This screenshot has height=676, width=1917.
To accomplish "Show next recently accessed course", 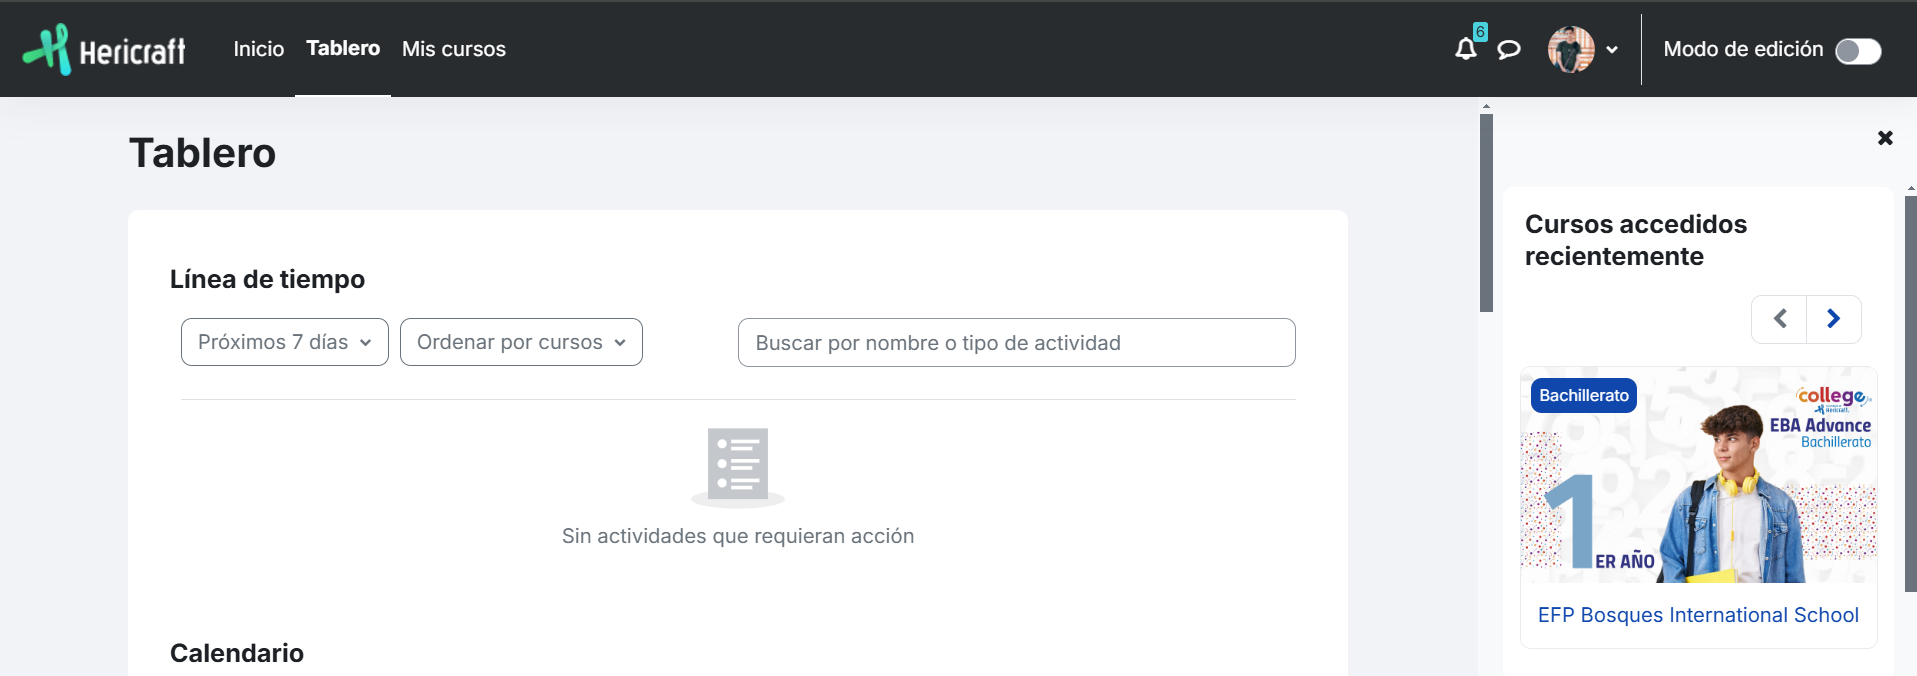I will coord(1833,319).
